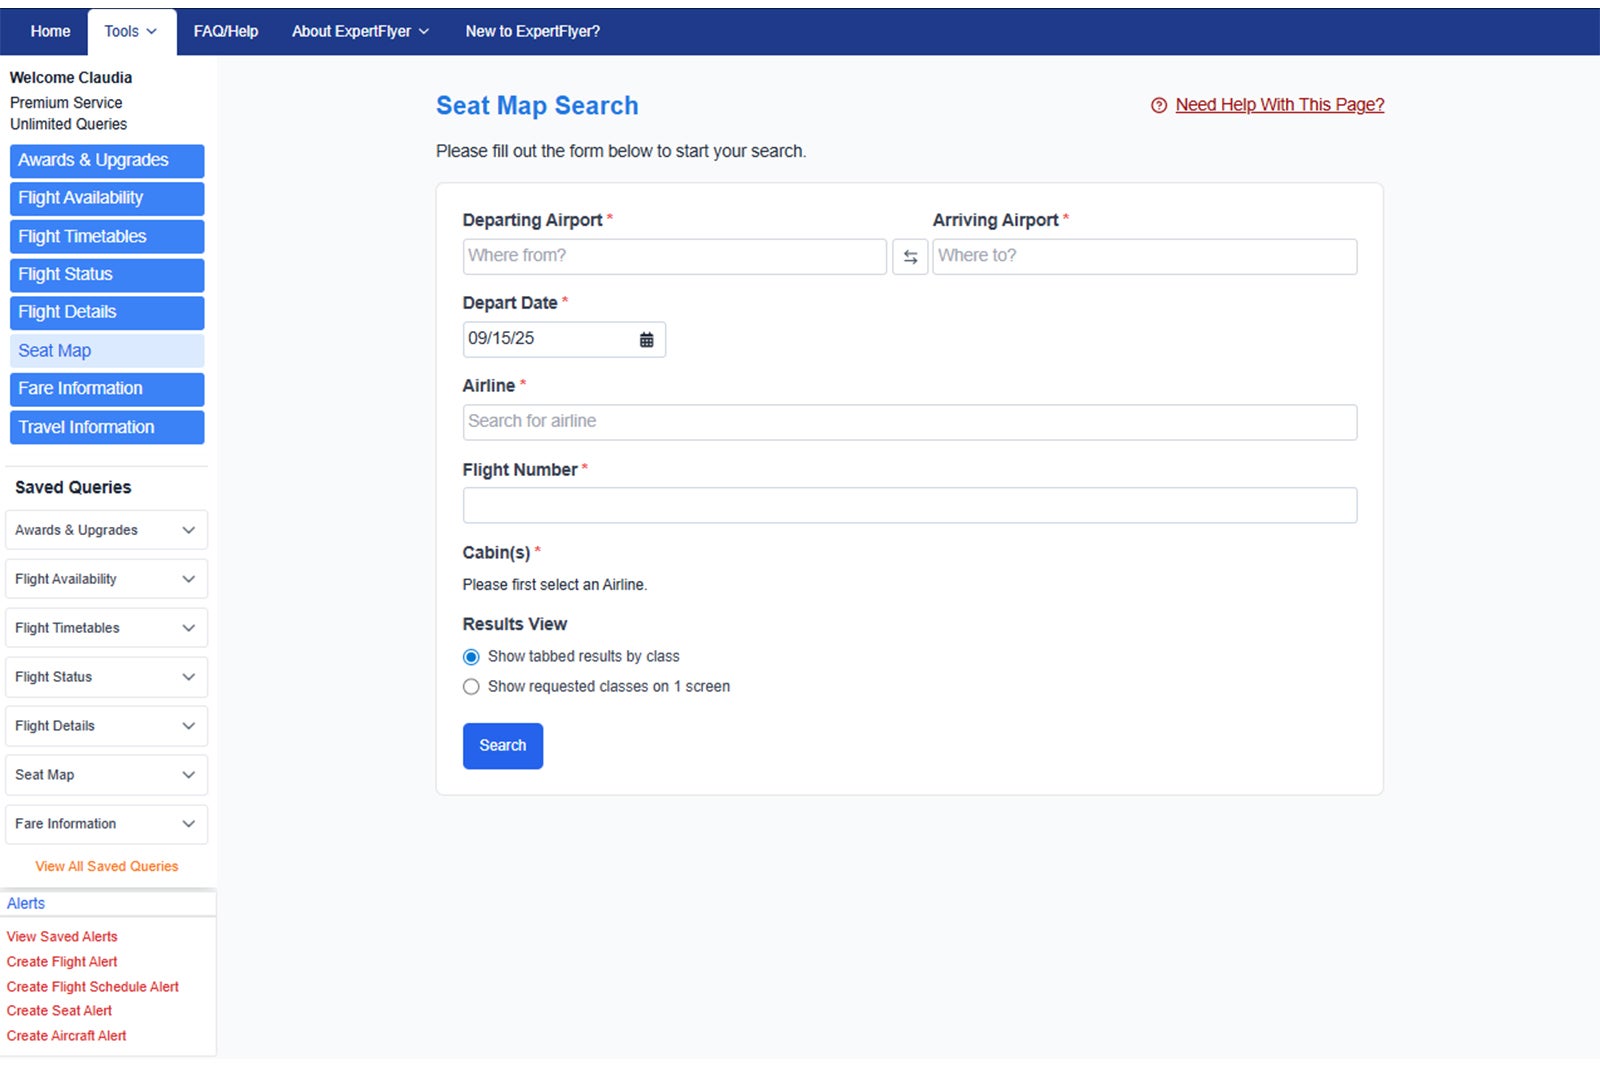Screen dimensions: 1600x1067
Task: Go to the FAQ/Help page
Action: click(x=226, y=32)
